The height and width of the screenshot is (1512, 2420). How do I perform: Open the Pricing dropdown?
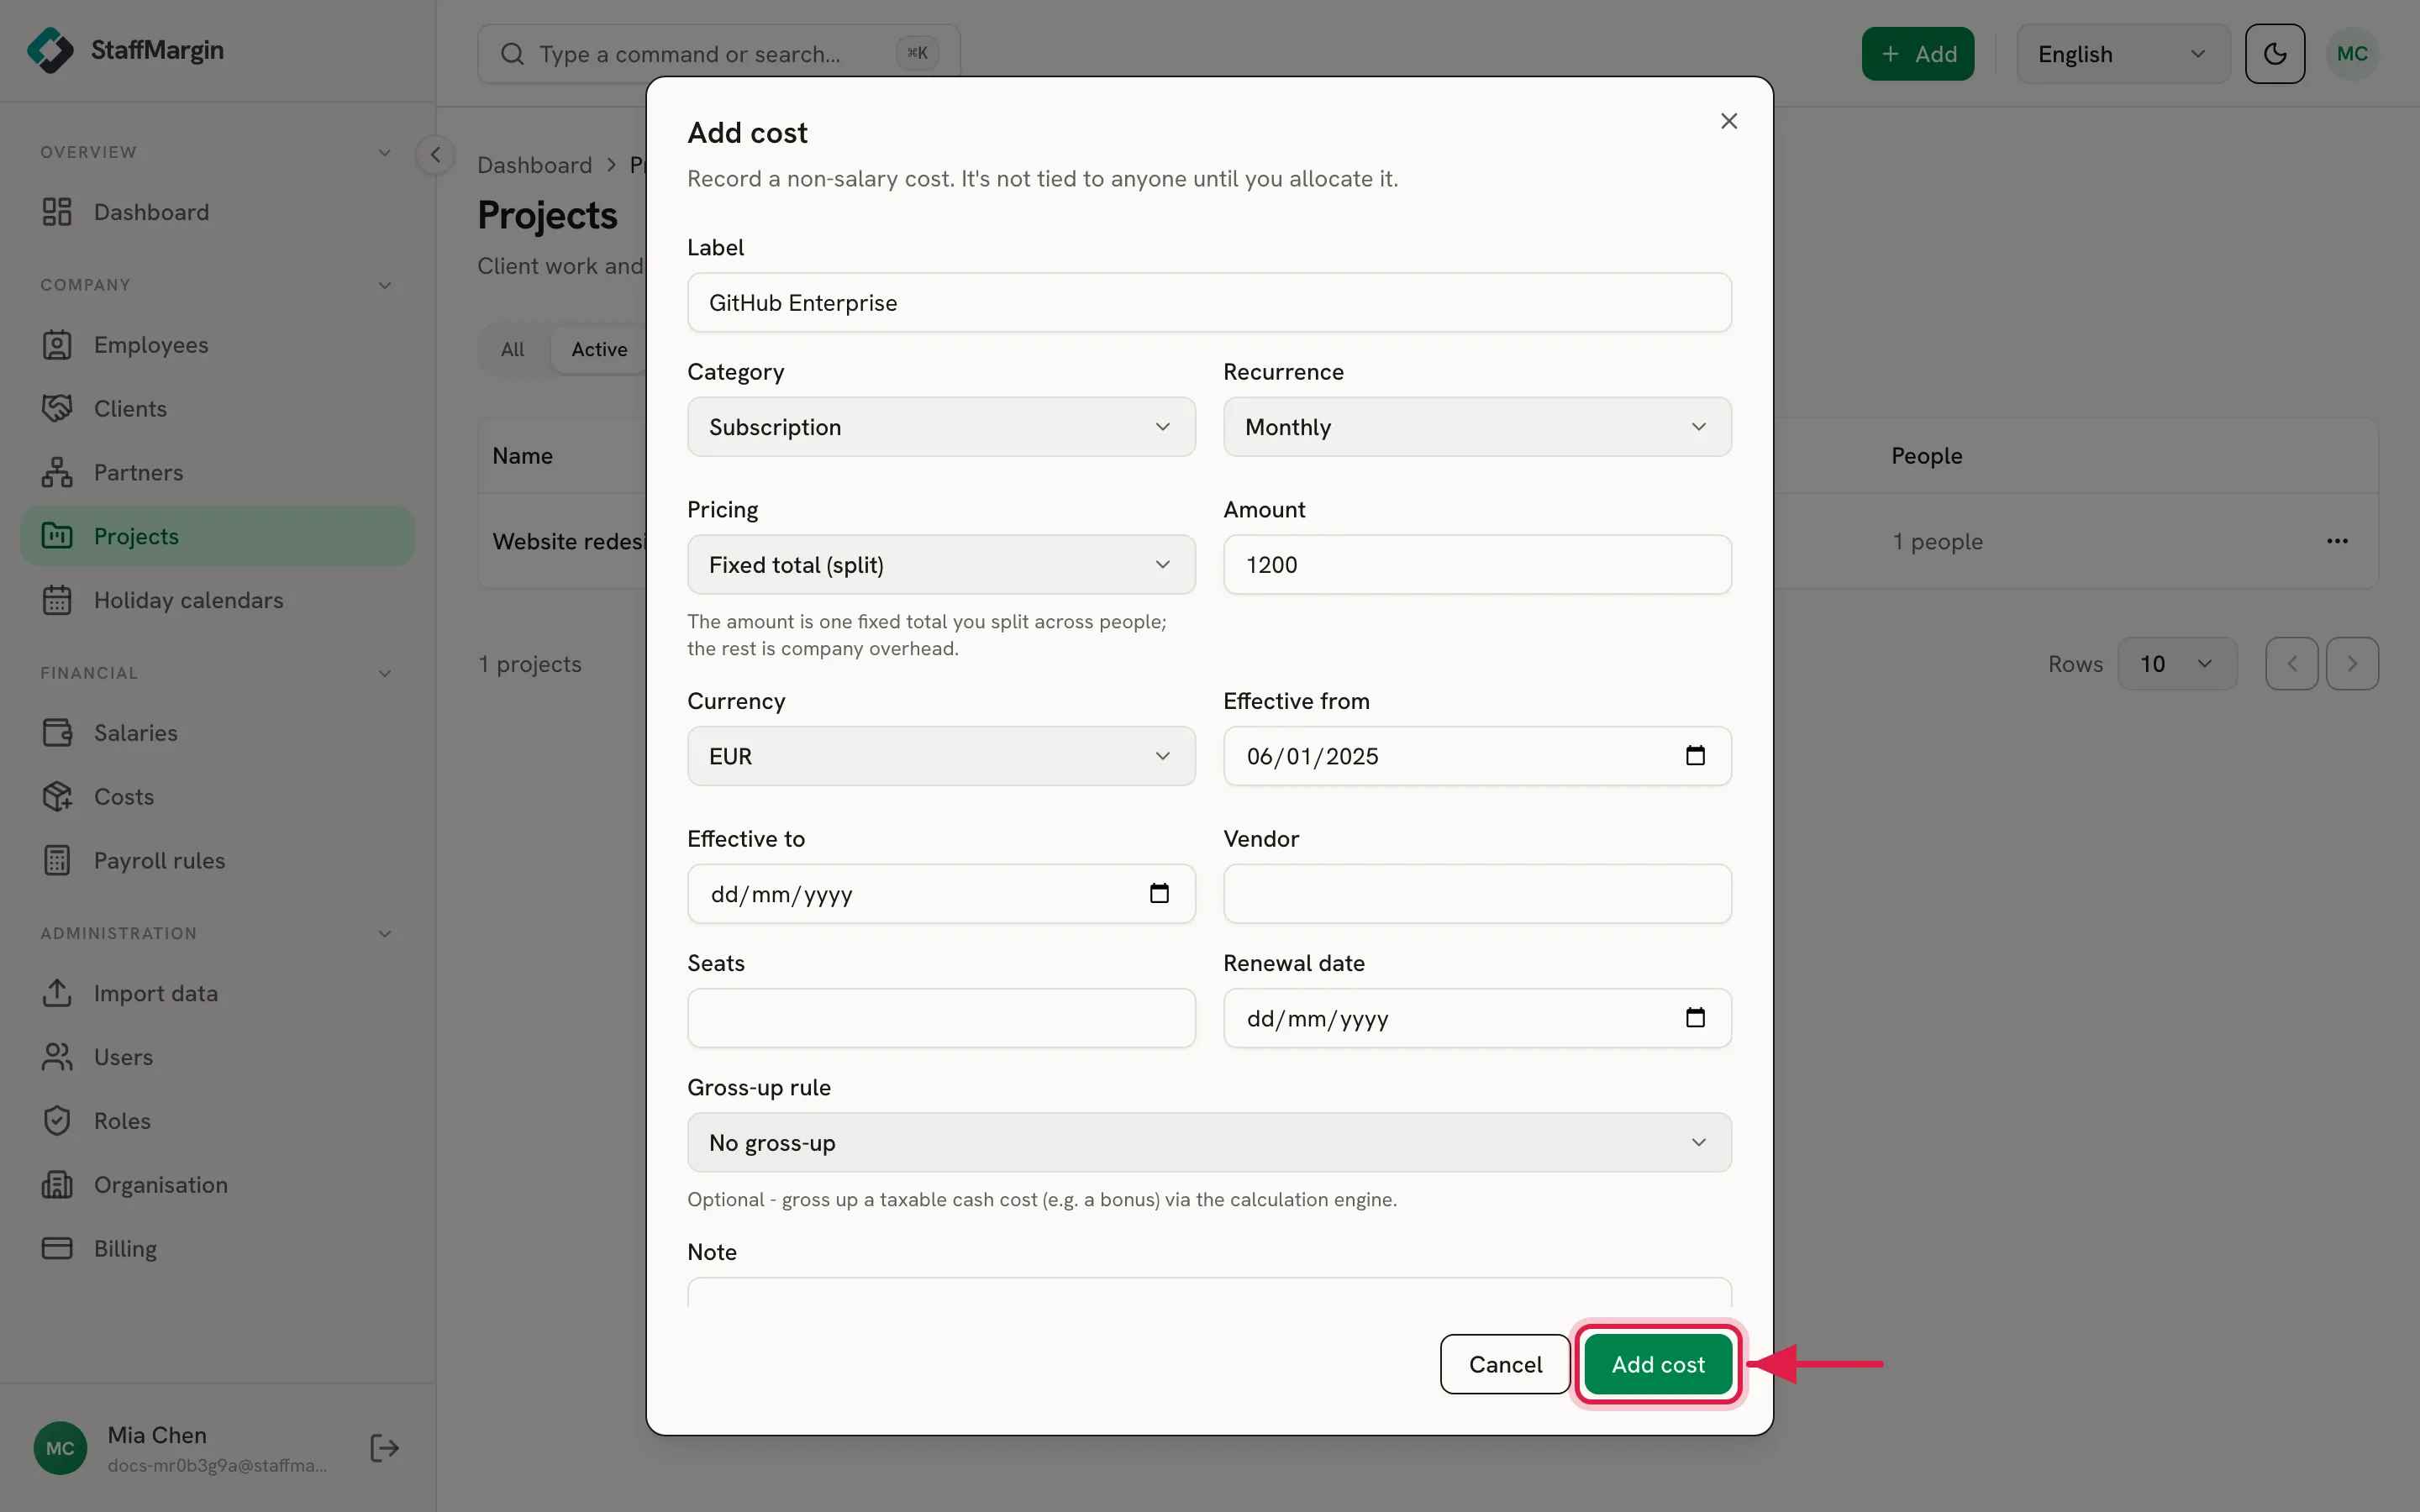point(941,565)
